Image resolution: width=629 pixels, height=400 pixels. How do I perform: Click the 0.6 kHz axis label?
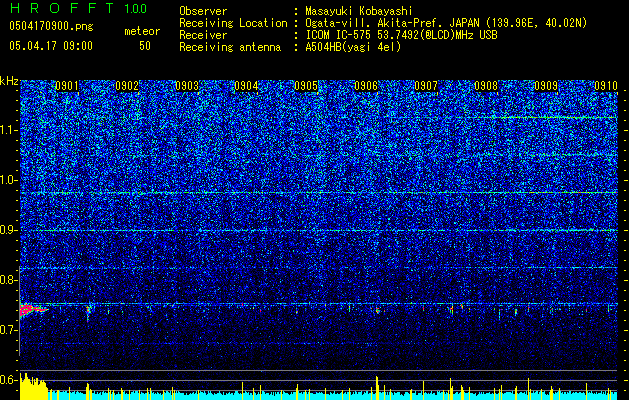tap(8, 380)
